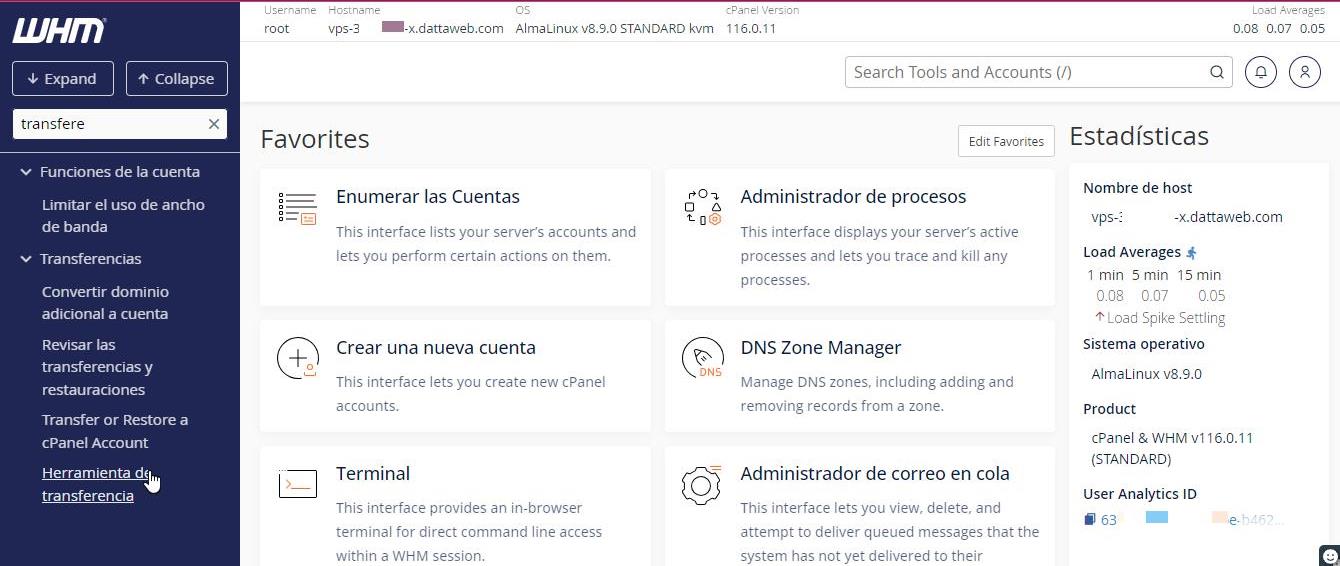Screen dimensions: 1340x566
Task: Click the Estadísticas heading
Action: 1139,136
